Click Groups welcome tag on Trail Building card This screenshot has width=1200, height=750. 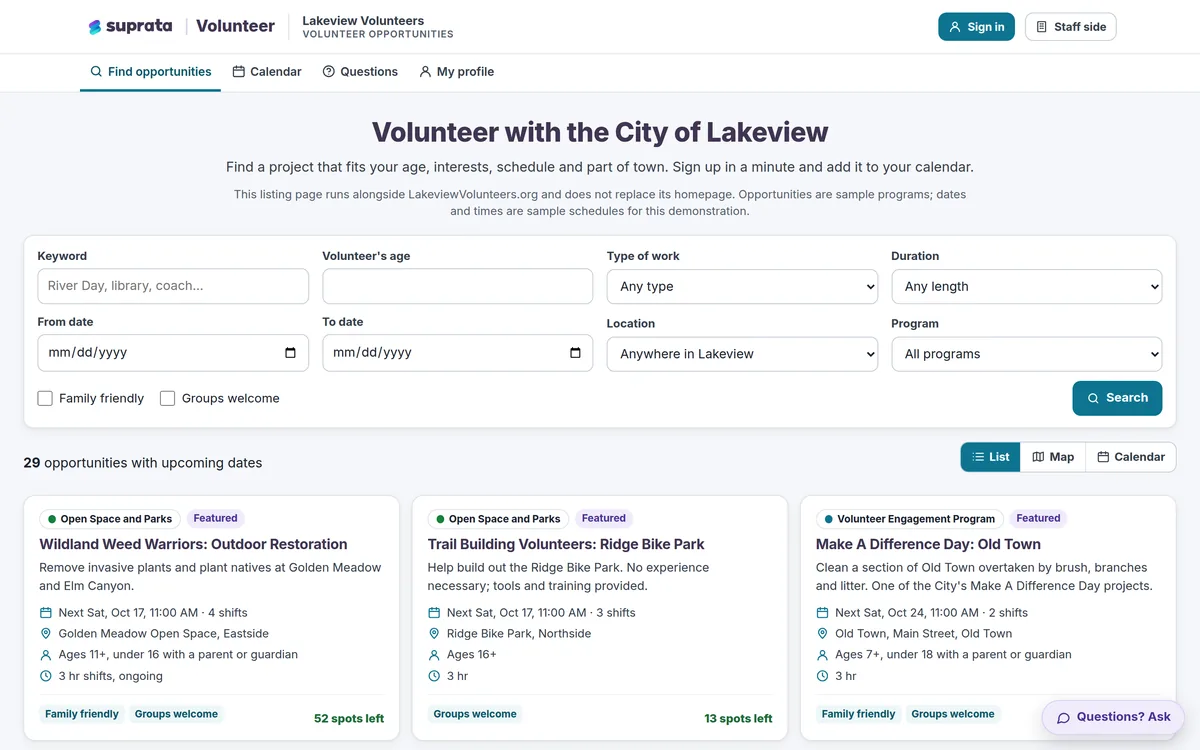click(x=475, y=714)
